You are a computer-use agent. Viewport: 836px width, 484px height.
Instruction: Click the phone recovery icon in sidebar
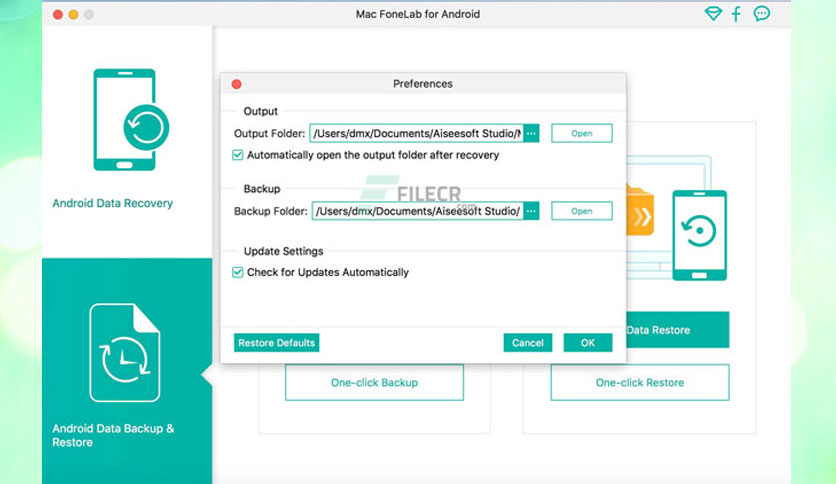point(131,120)
